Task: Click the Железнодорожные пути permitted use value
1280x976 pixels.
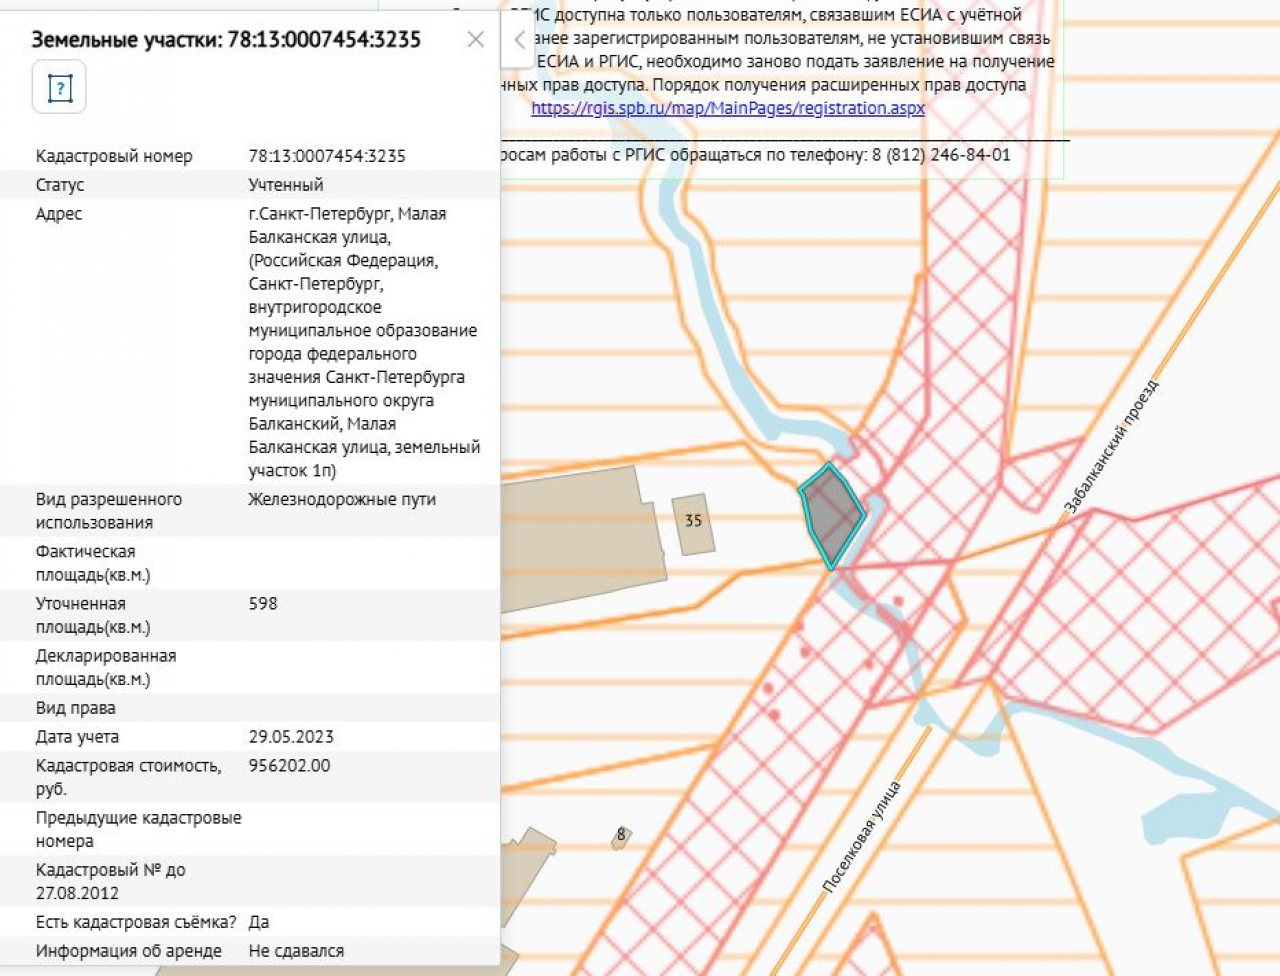Action: pos(342,499)
